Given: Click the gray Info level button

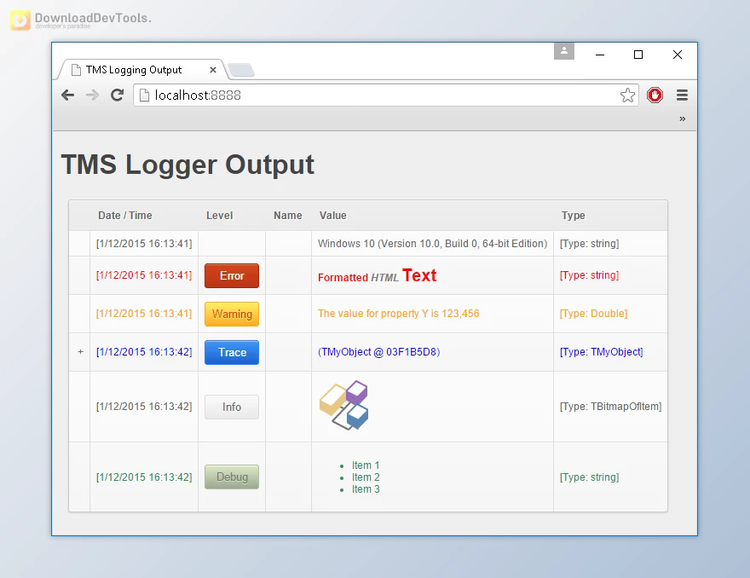Looking at the screenshot, I should 232,407.
